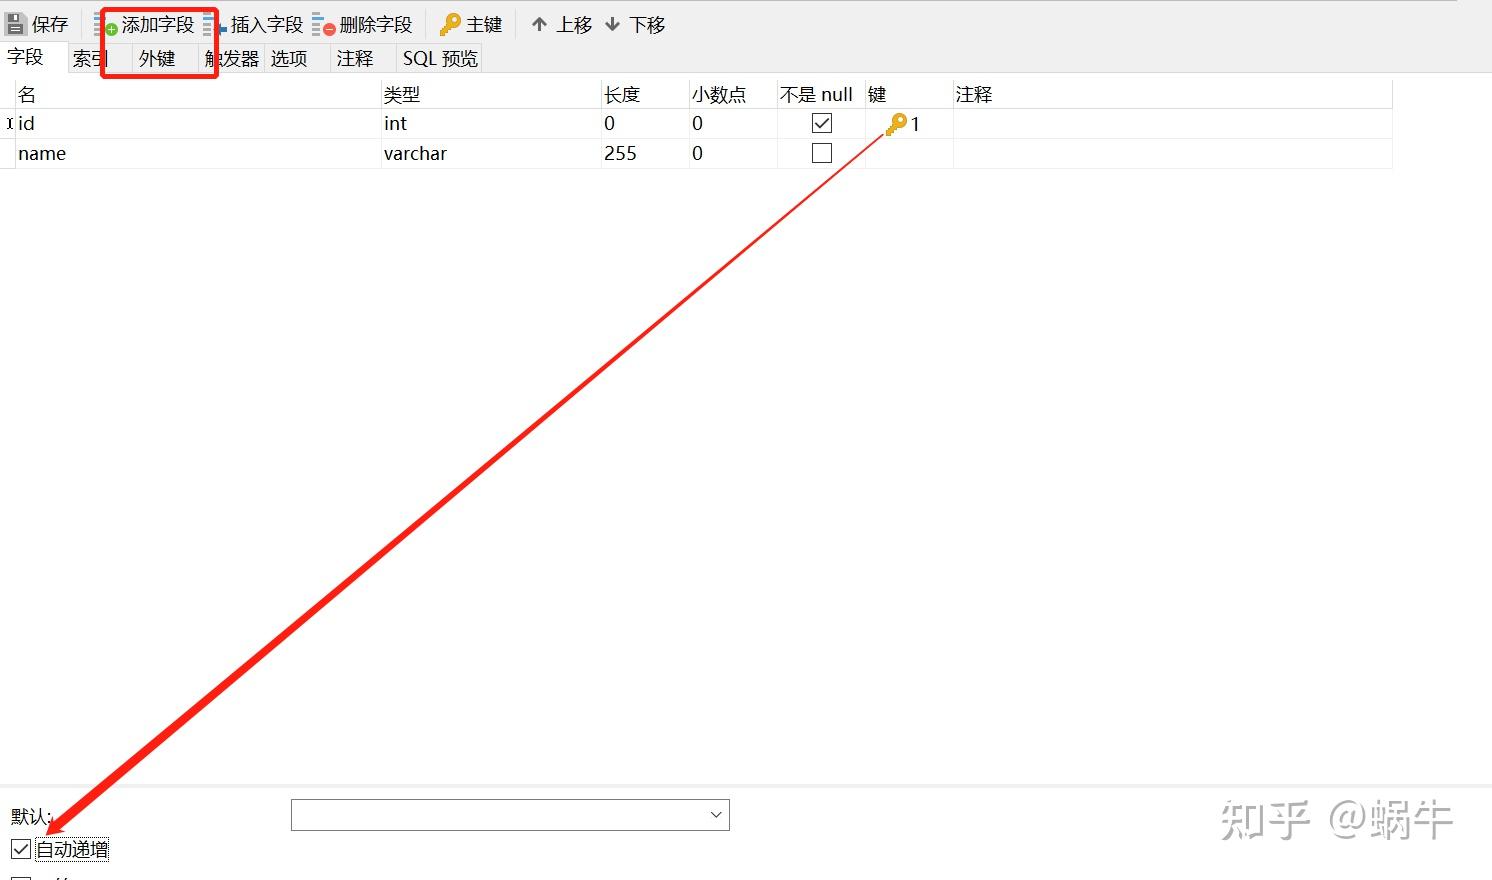The width and height of the screenshot is (1492, 880).
Task: Select the name field name cell
Action: [198, 154]
